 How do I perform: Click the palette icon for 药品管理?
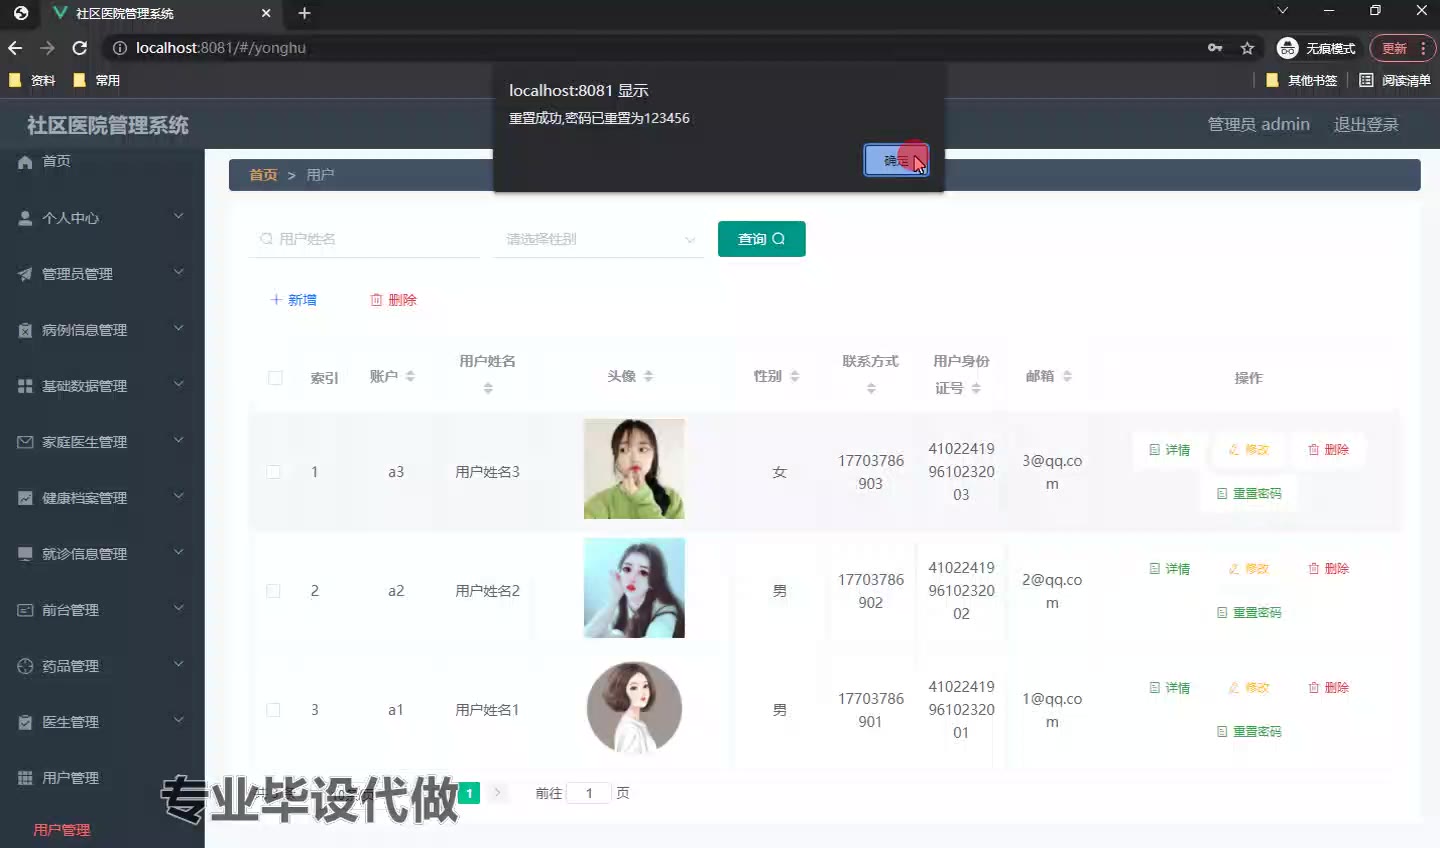25,666
